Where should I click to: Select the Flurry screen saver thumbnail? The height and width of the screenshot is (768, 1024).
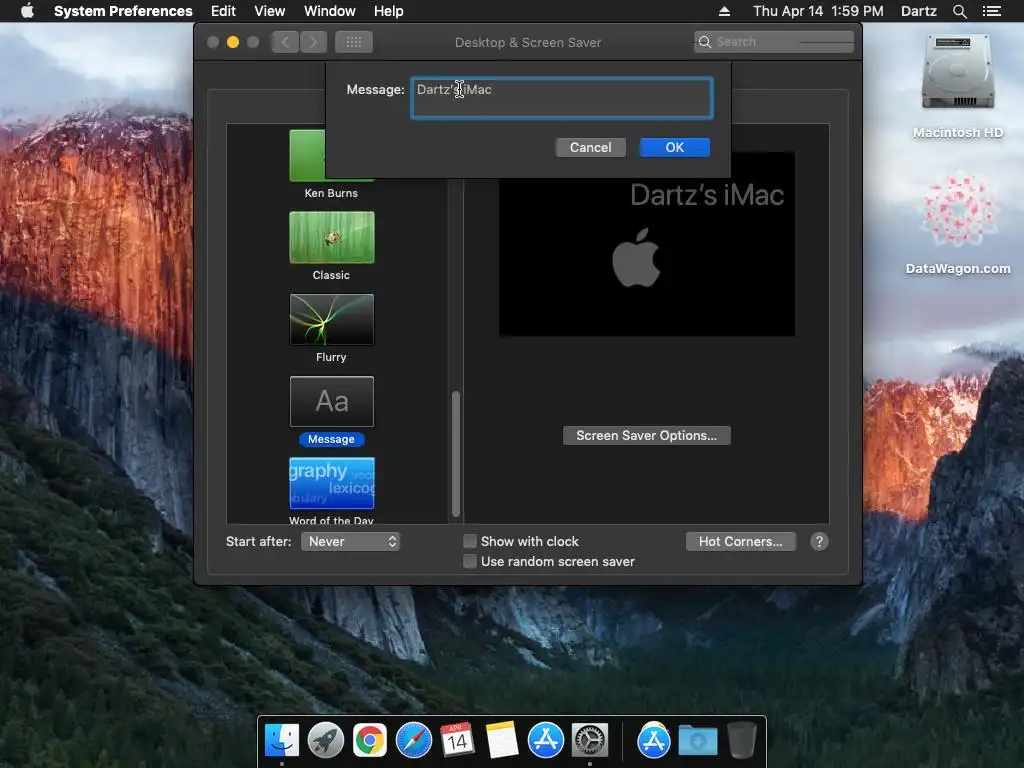click(332, 319)
